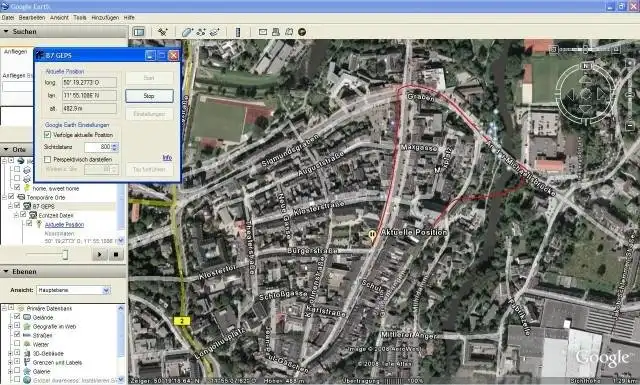
Task: Open the Ansicht menu
Action: [59, 18]
